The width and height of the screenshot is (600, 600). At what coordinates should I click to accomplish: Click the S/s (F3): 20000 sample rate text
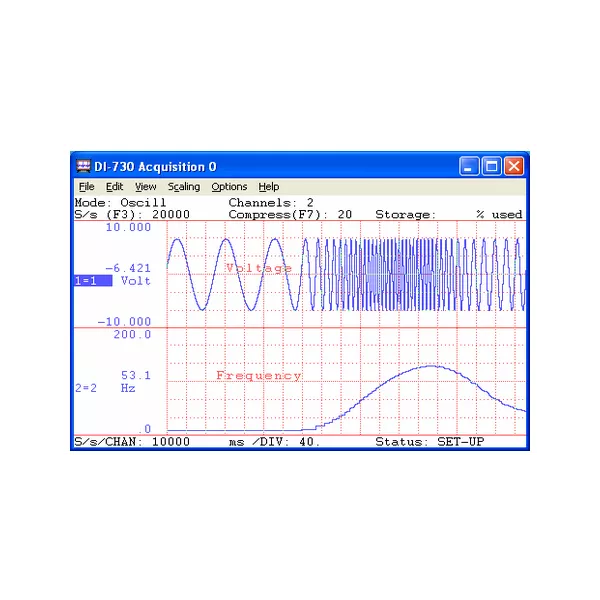pos(132,215)
